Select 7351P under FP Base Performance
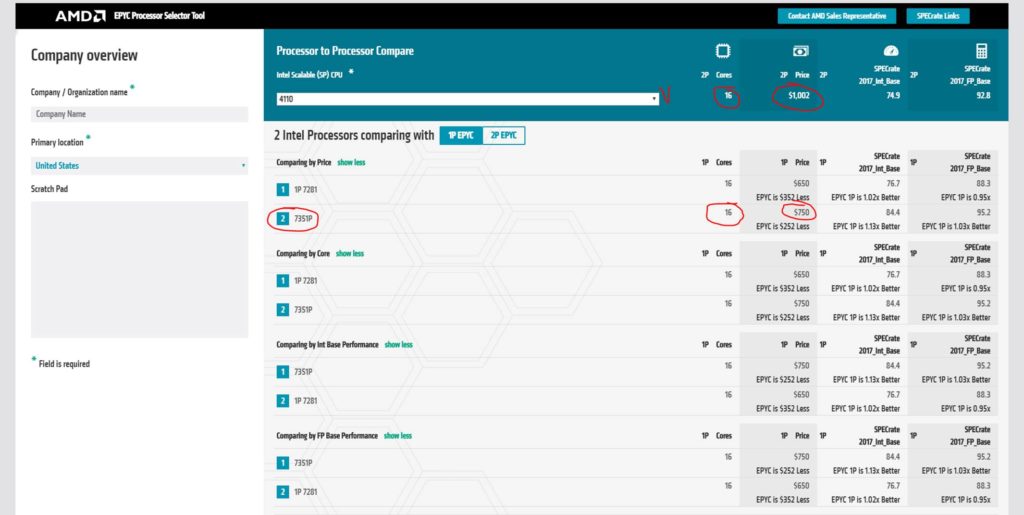The image size is (1024, 515). (x=303, y=463)
